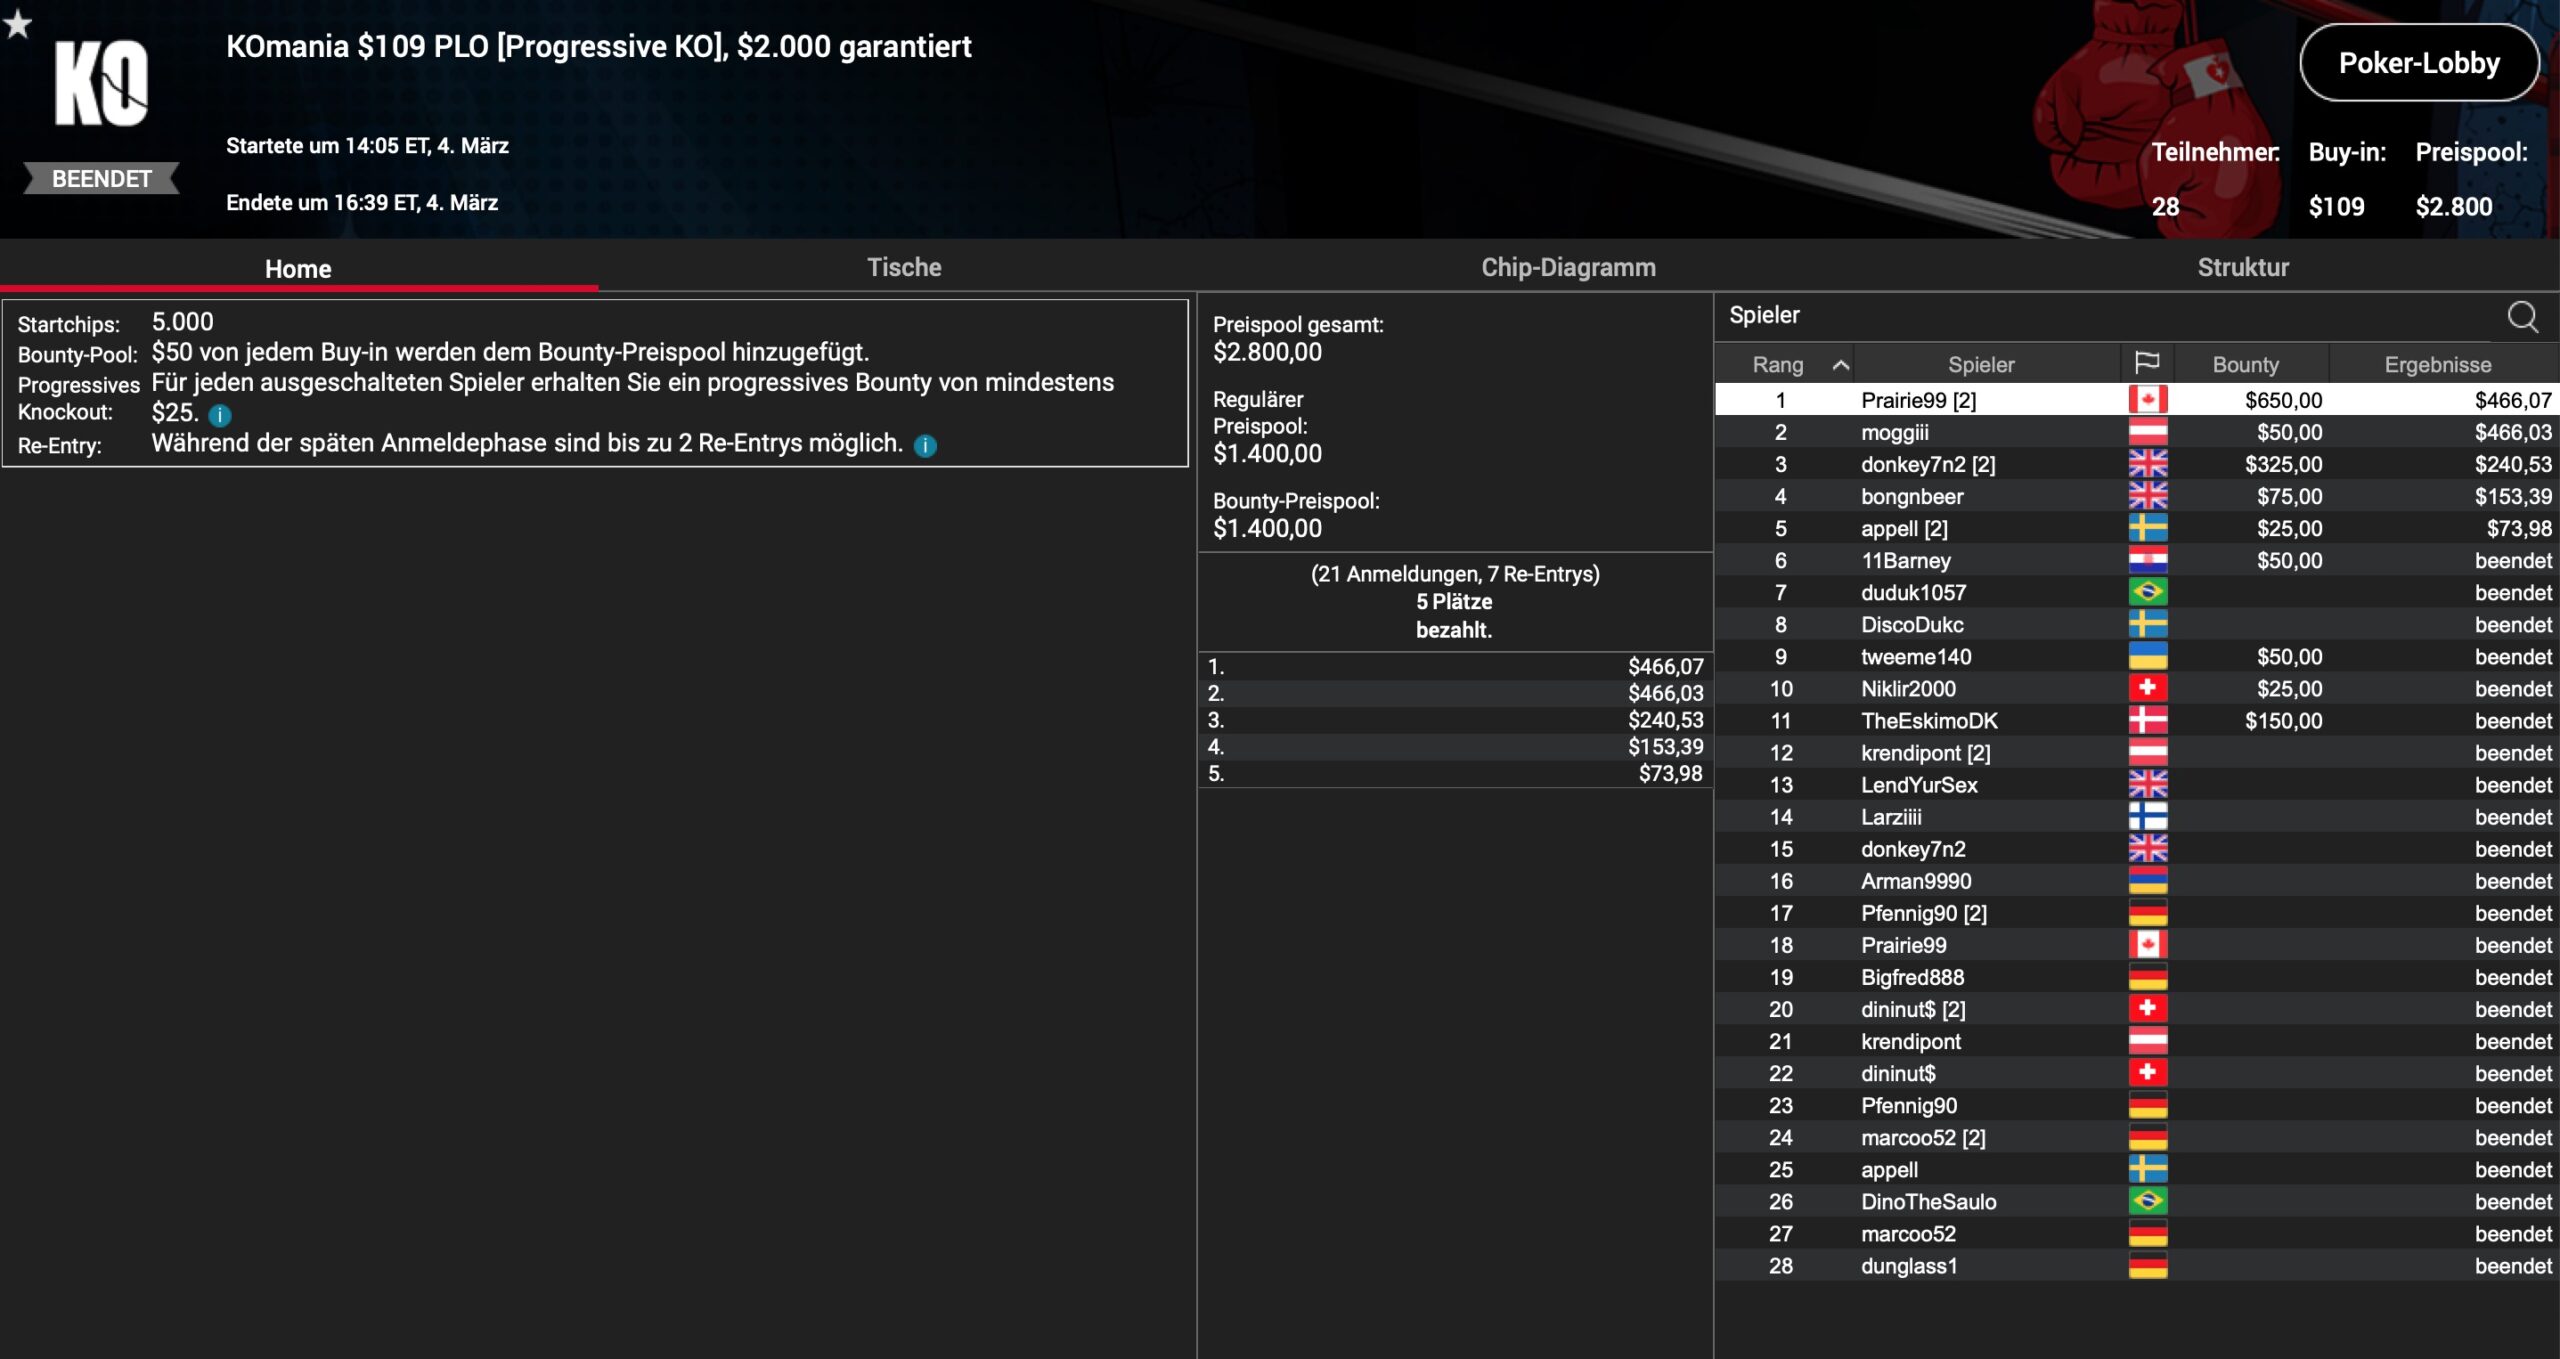2560x1359 pixels.
Task: Click the Poker-Lobby button
Action: (x=2418, y=63)
